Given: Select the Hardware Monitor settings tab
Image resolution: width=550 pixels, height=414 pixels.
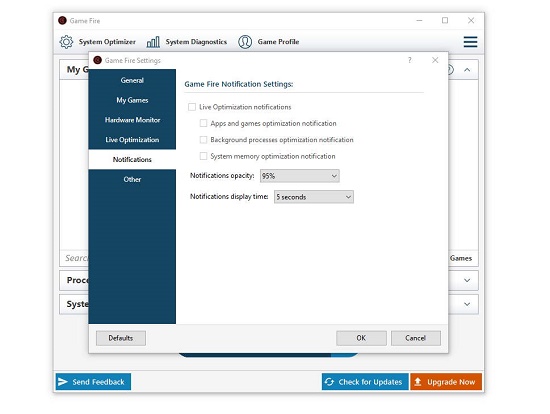Looking at the screenshot, I should (x=132, y=120).
